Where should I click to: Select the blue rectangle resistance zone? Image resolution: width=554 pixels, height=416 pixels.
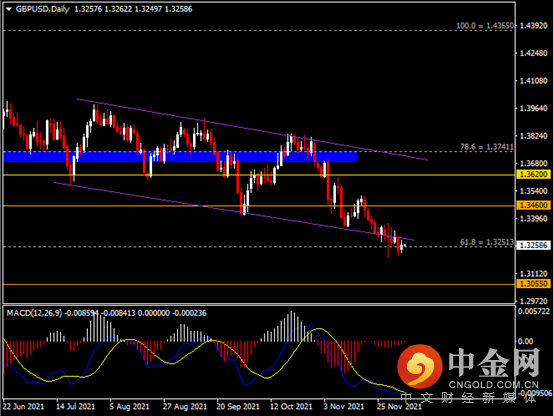[181, 157]
